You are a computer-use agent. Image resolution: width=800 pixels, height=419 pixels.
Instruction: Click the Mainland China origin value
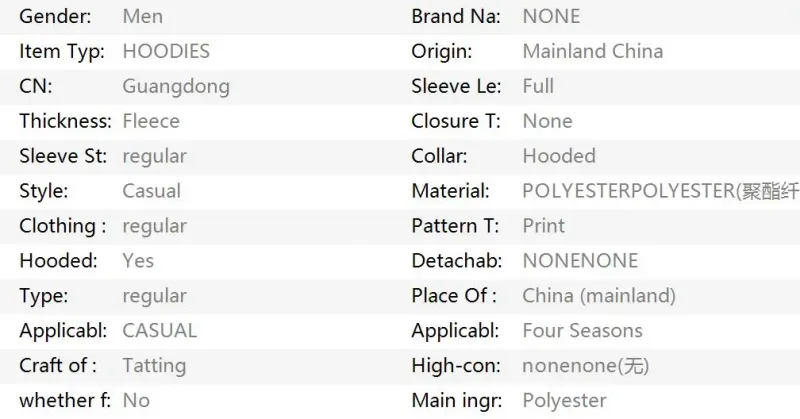[593, 51]
